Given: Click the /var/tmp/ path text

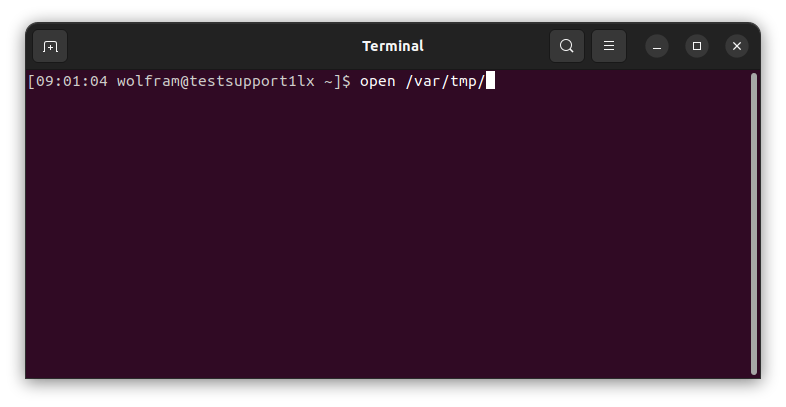Looking at the screenshot, I should click(445, 81).
